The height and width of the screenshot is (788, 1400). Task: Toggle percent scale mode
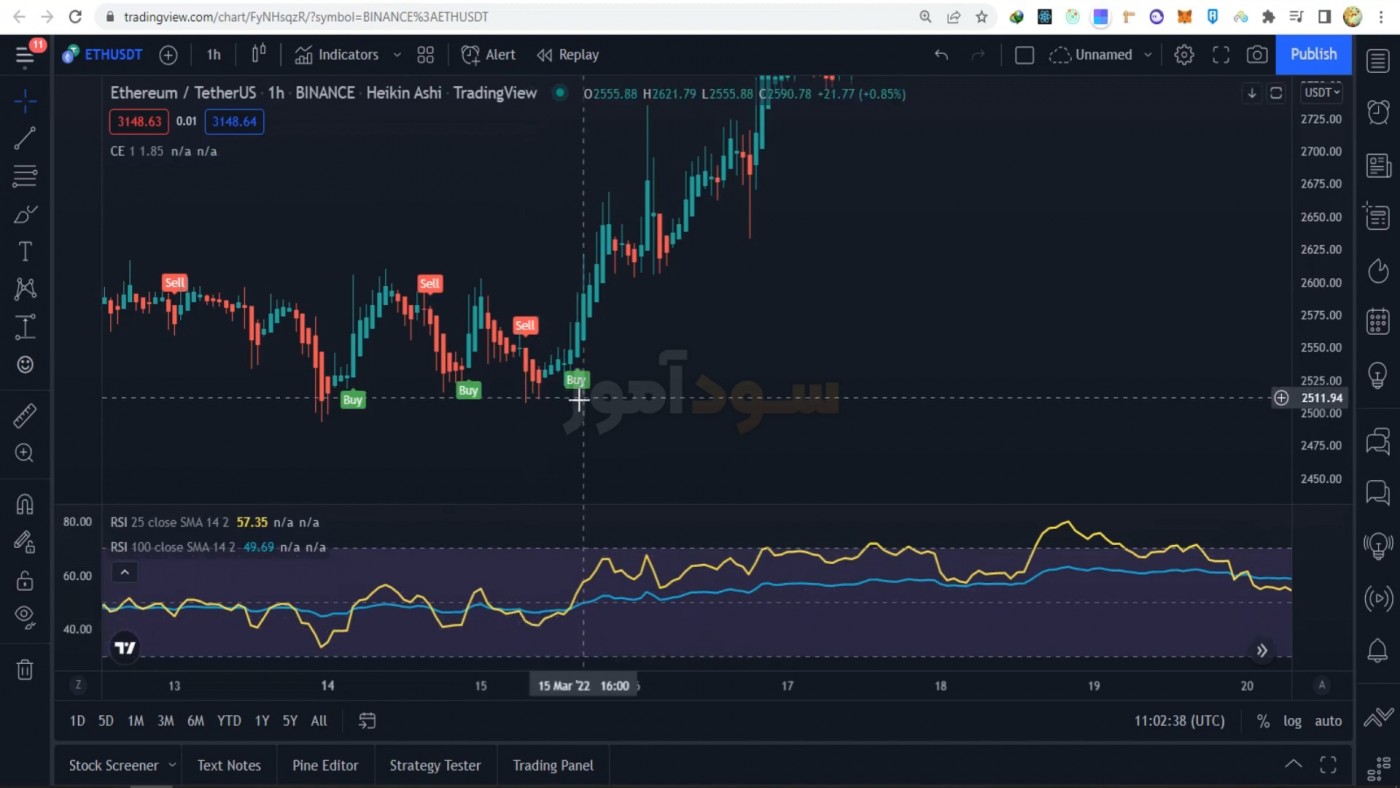pos(1263,721)
